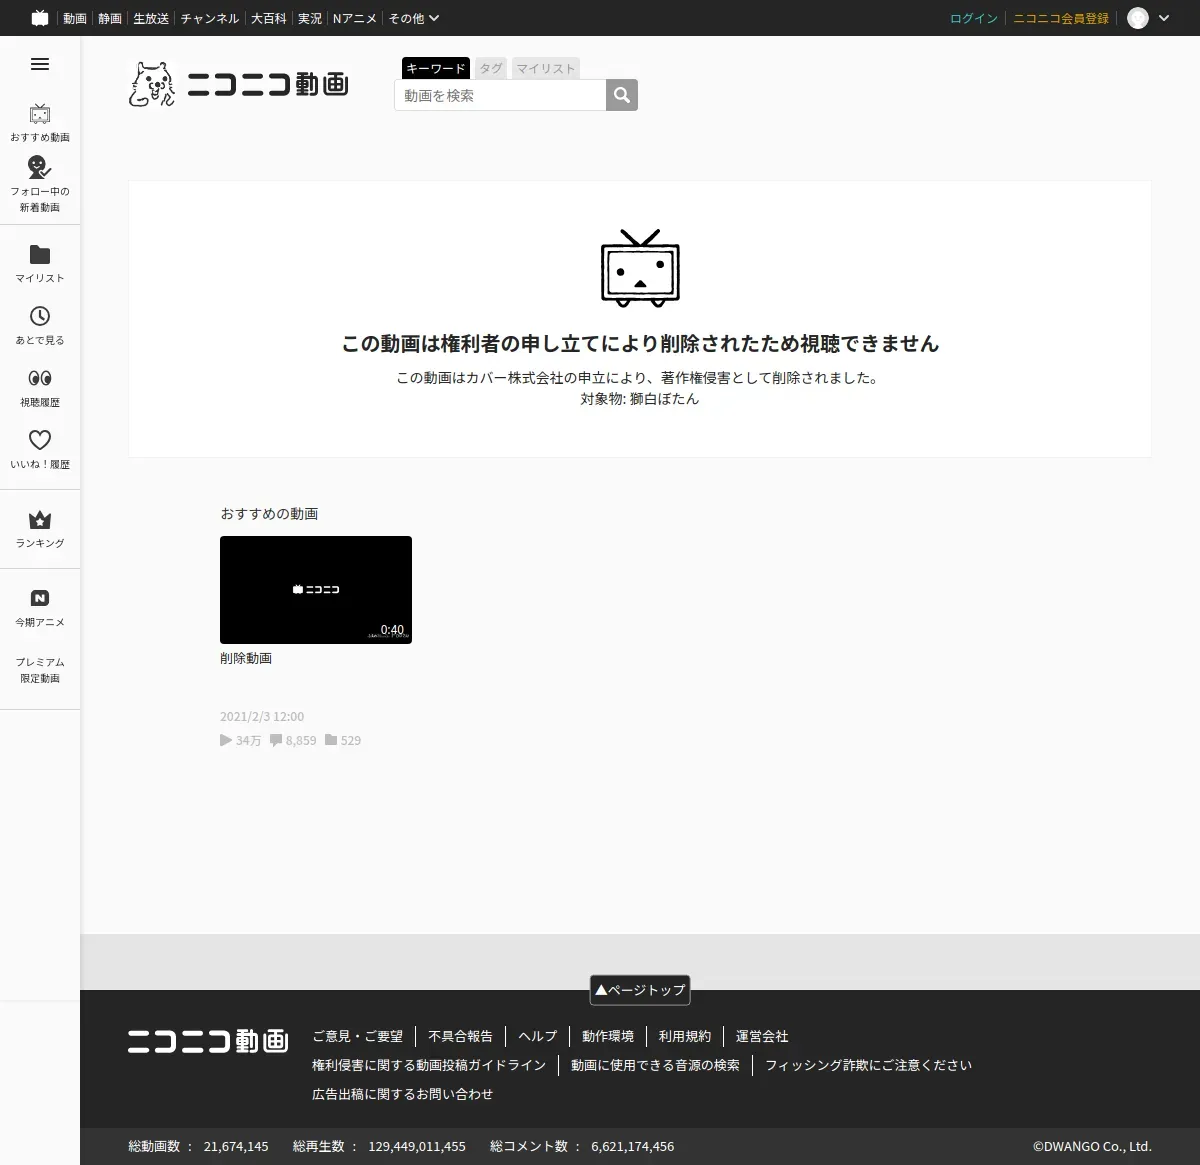The height and width of the screenshot is (1165, 1200).
Task: Click the 削除動画 title link
Action: (246, 658)
